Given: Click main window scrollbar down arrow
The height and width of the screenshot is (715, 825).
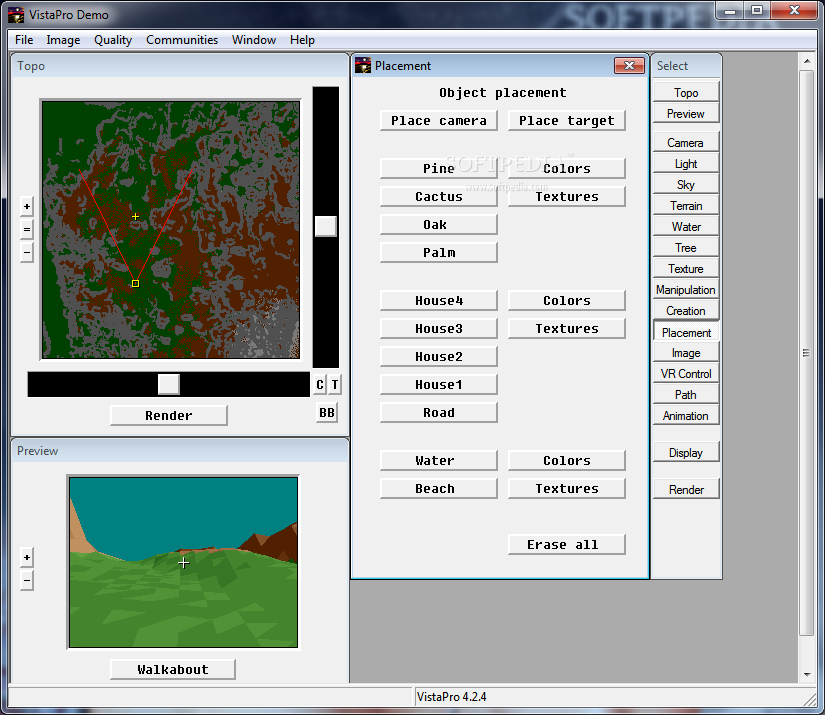Looking at the screenshot, I should pos(807,674).
